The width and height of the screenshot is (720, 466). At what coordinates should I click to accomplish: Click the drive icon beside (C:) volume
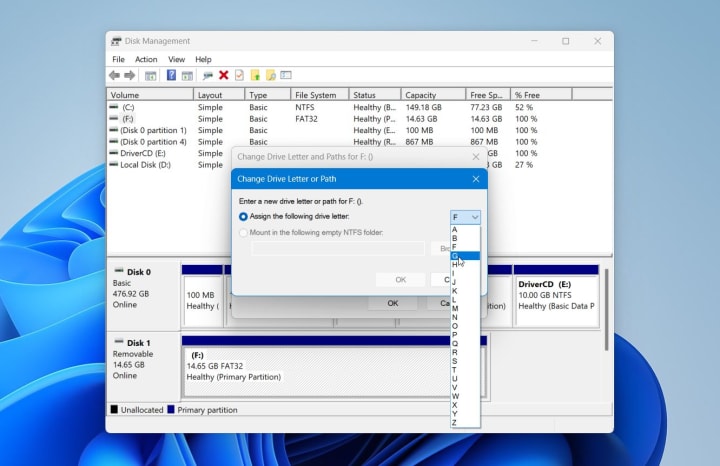click(x=113, y=107)
